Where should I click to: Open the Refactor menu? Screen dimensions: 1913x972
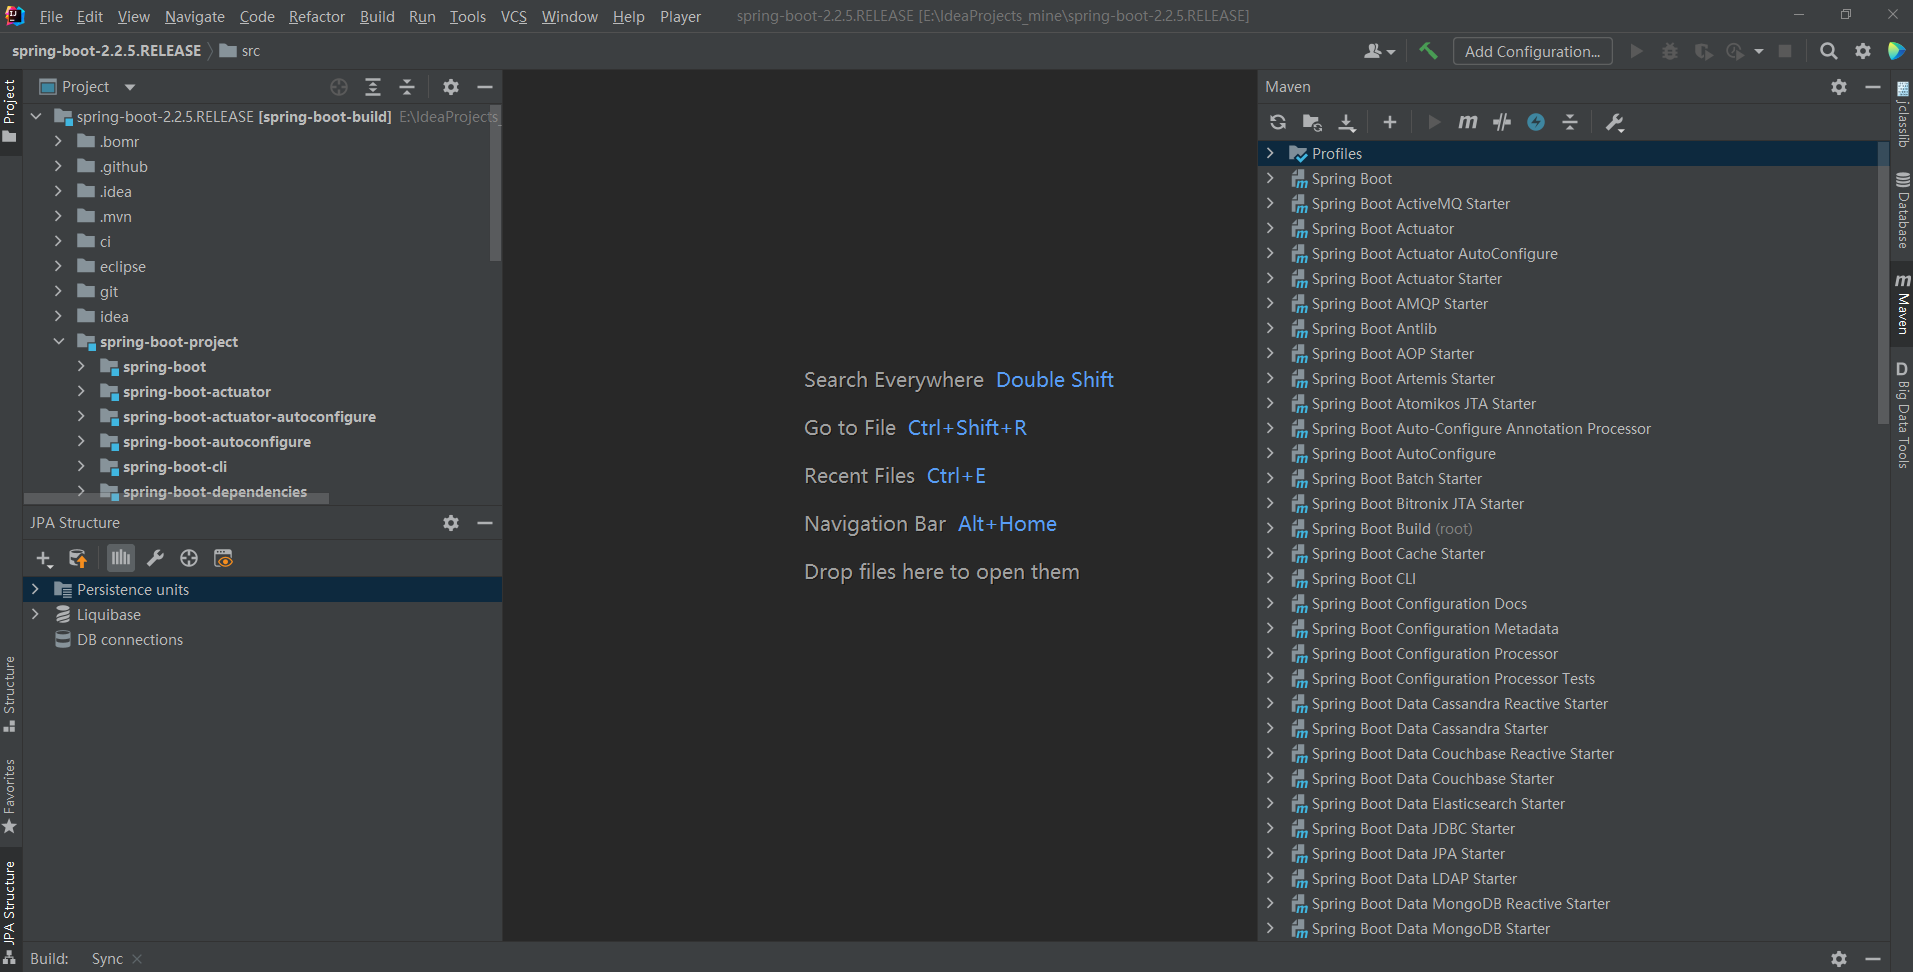pos(316,17)
